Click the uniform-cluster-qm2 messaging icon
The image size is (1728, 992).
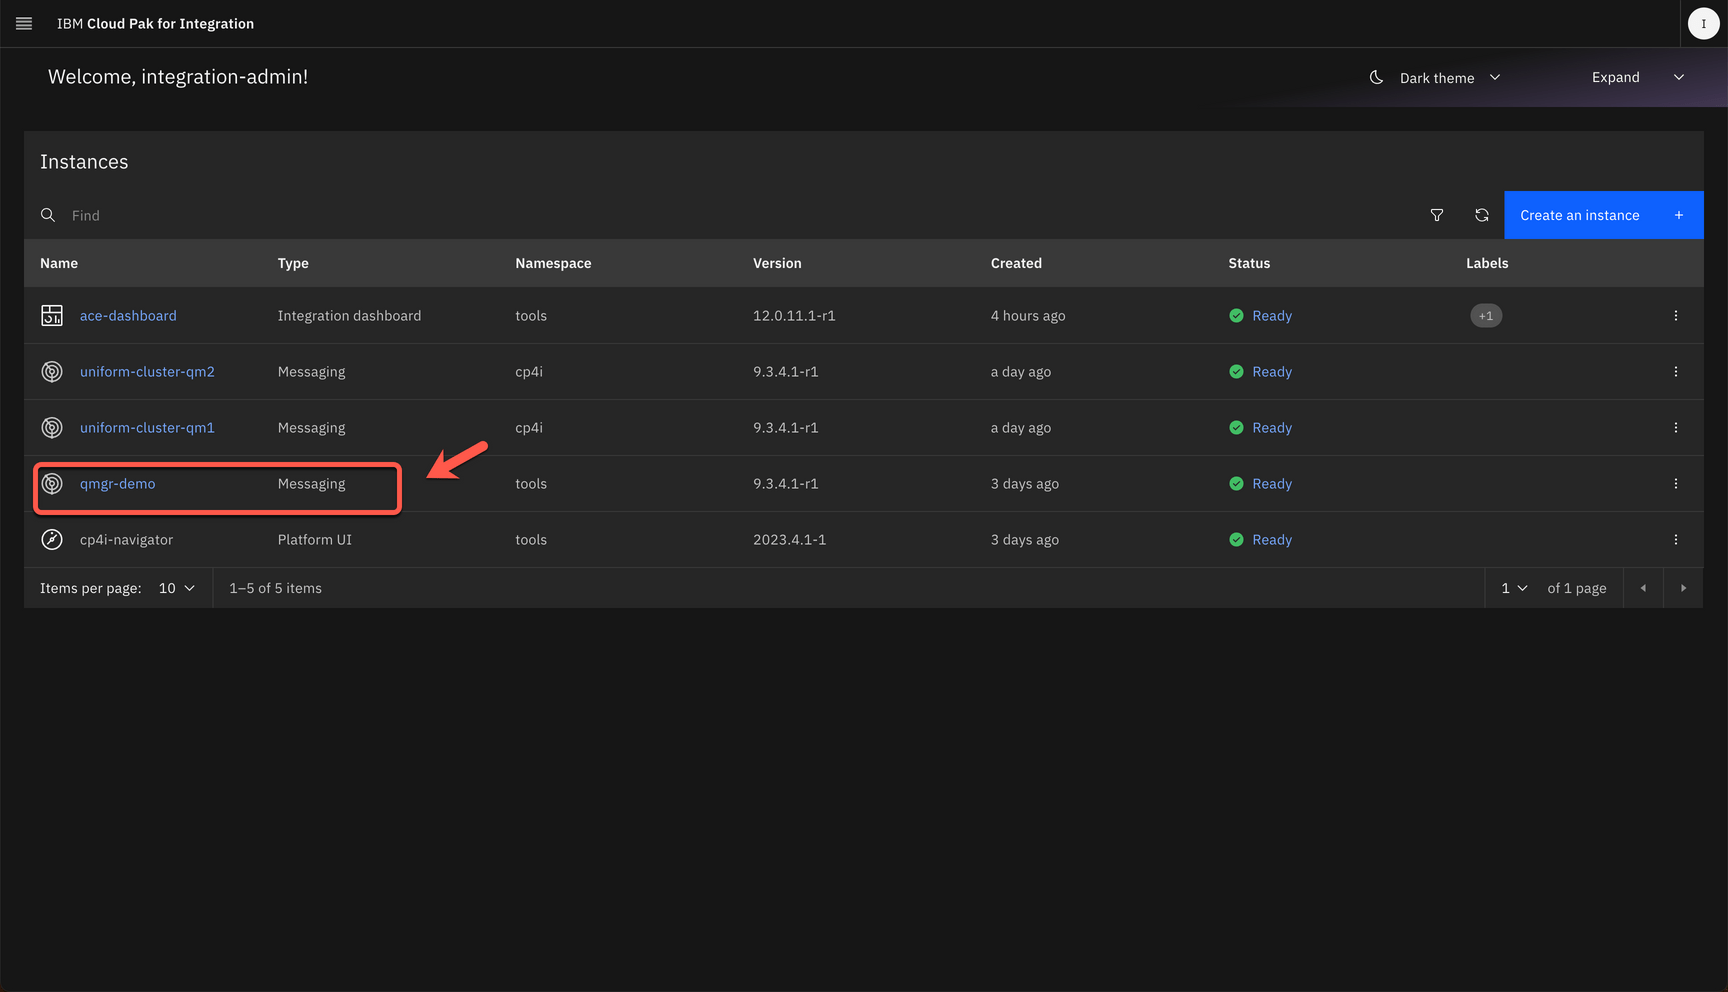[x=52, y=372]
